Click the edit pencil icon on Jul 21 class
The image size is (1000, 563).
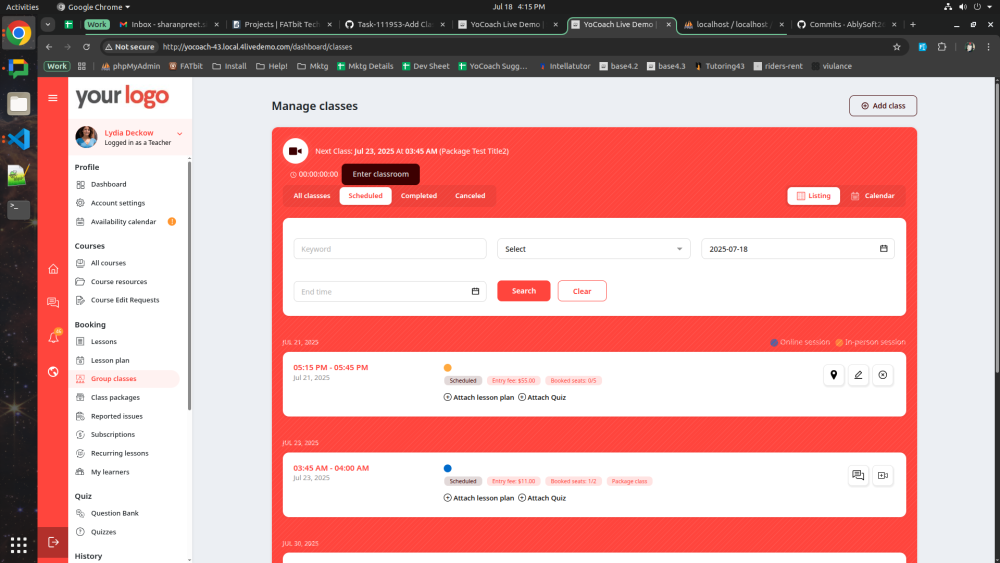(x=858, y=375)
